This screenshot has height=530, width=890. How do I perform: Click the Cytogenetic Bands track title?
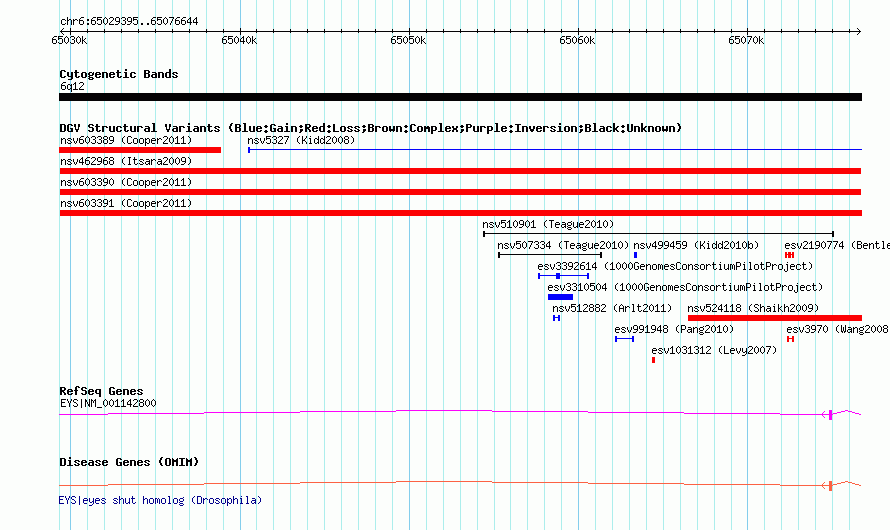click(119, 74)
